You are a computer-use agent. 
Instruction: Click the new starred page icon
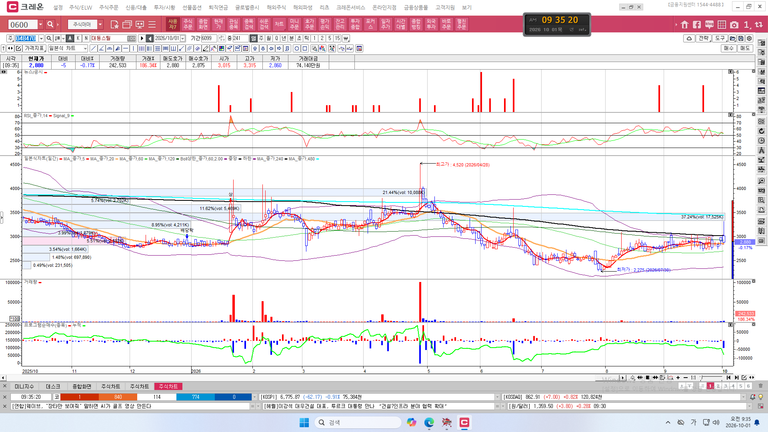click(115, 24)
